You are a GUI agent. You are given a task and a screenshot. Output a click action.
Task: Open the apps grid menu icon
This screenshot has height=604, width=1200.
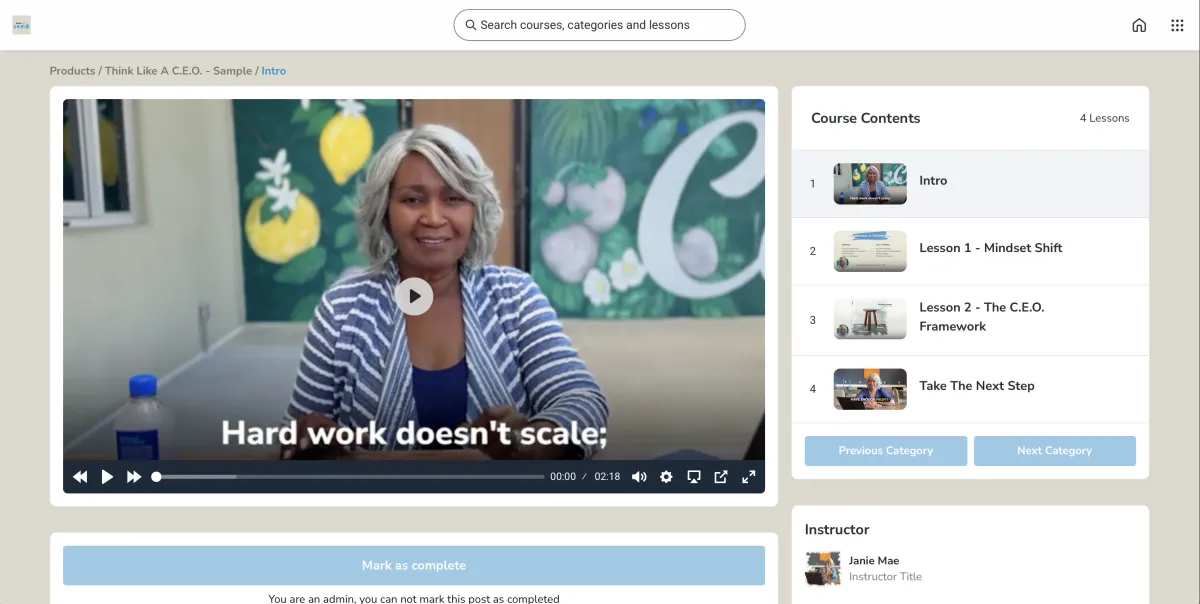point(1177,25)
